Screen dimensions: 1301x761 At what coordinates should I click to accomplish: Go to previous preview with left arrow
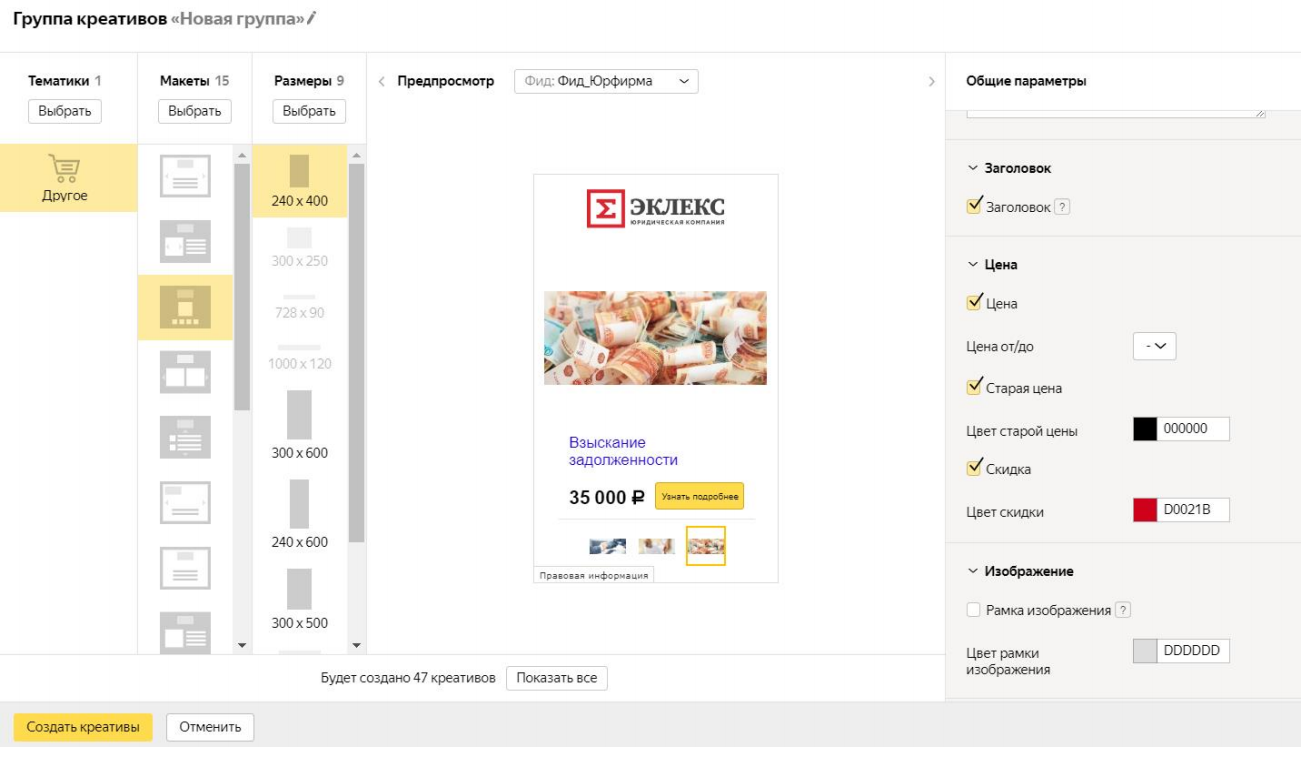click(x=381, y=82)
